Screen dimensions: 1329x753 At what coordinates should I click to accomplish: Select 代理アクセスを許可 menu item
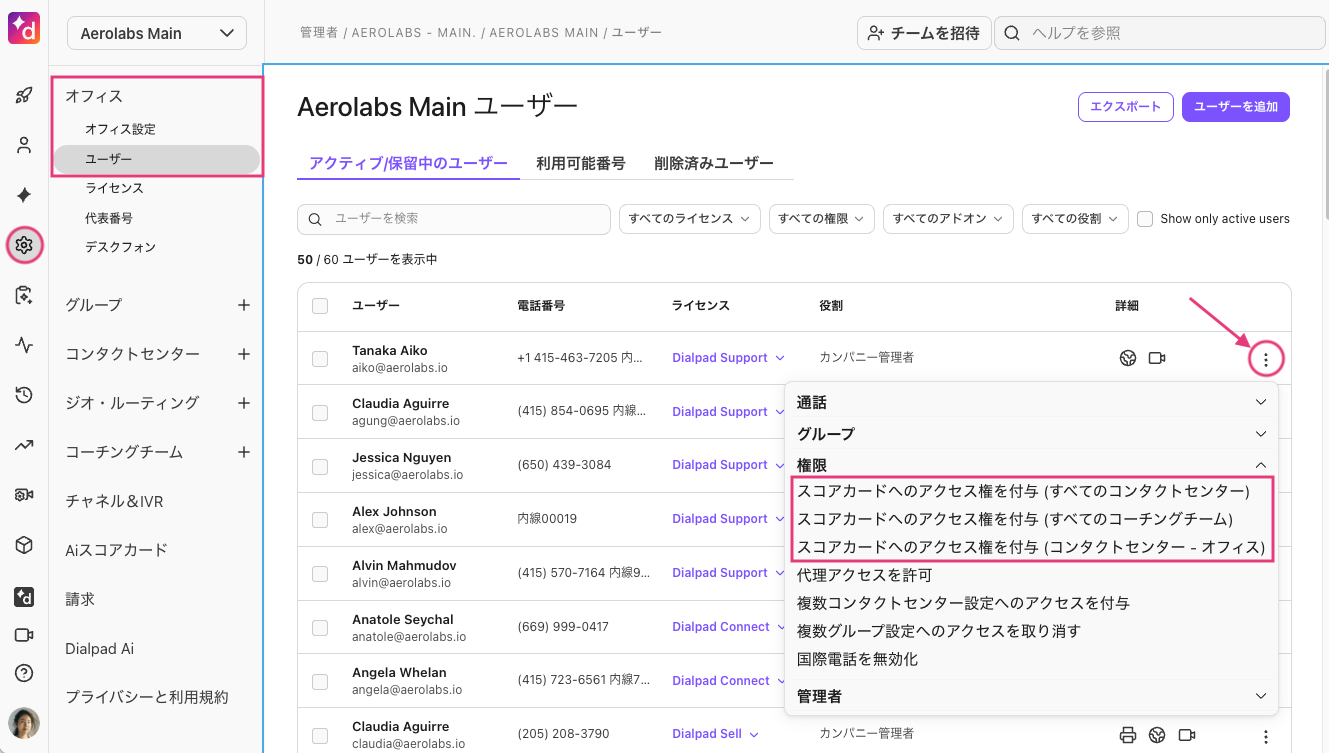[x=865, y=575]
